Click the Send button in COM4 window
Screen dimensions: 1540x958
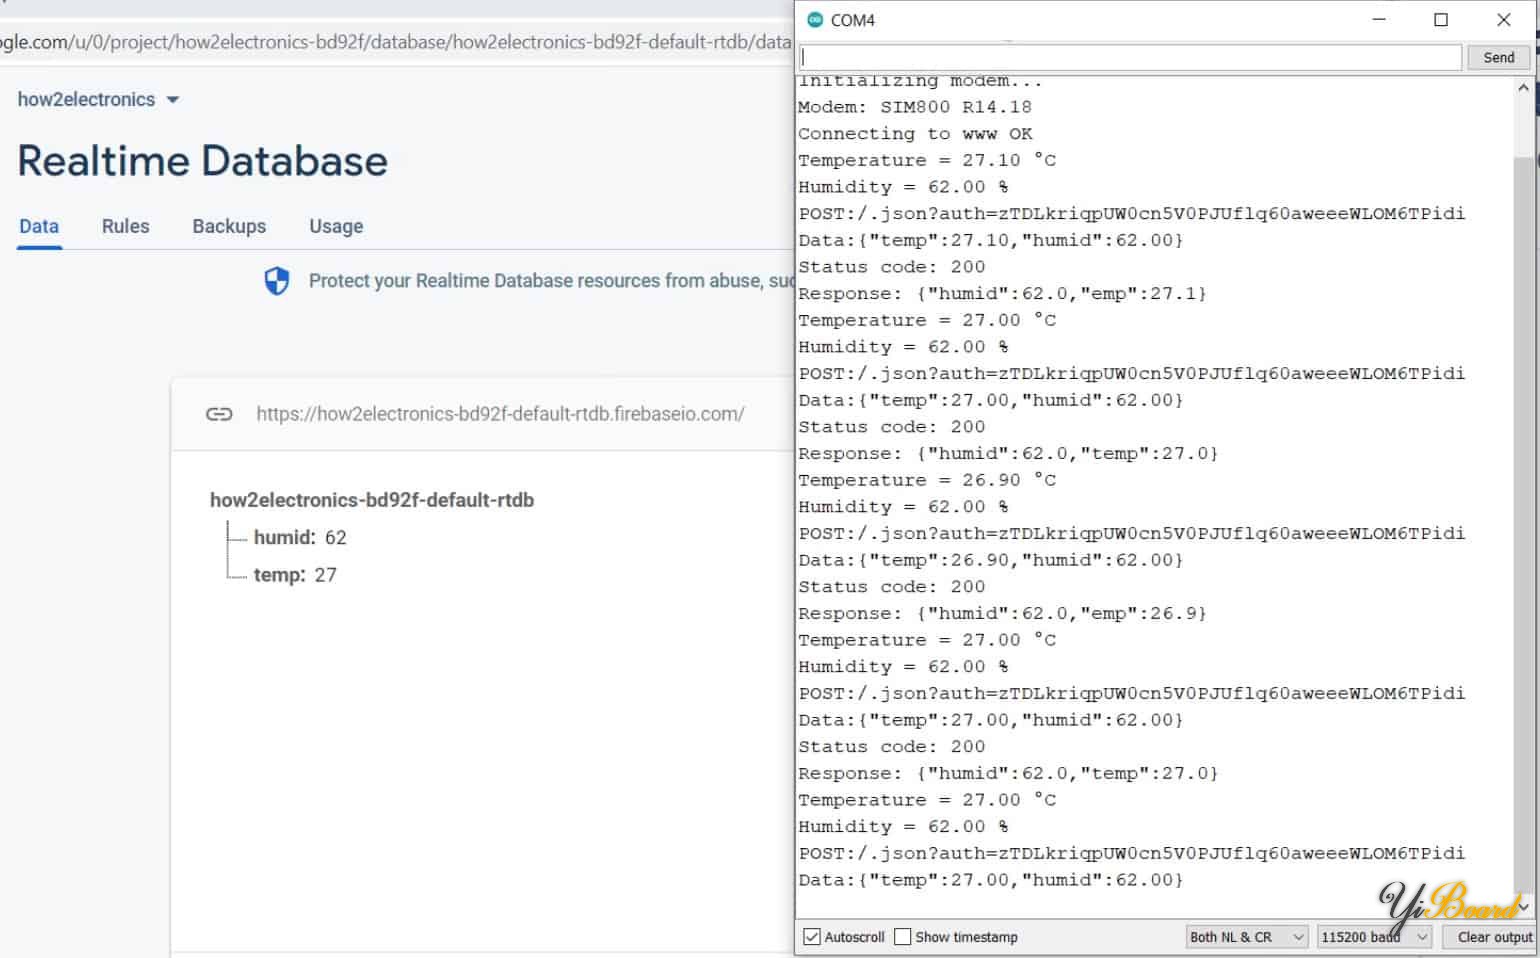click(1498, 57)
